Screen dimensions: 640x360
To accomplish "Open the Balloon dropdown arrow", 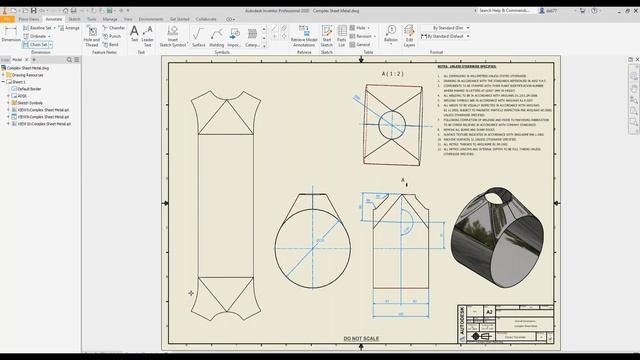I will pyautogui.click(x=391, y=44).
